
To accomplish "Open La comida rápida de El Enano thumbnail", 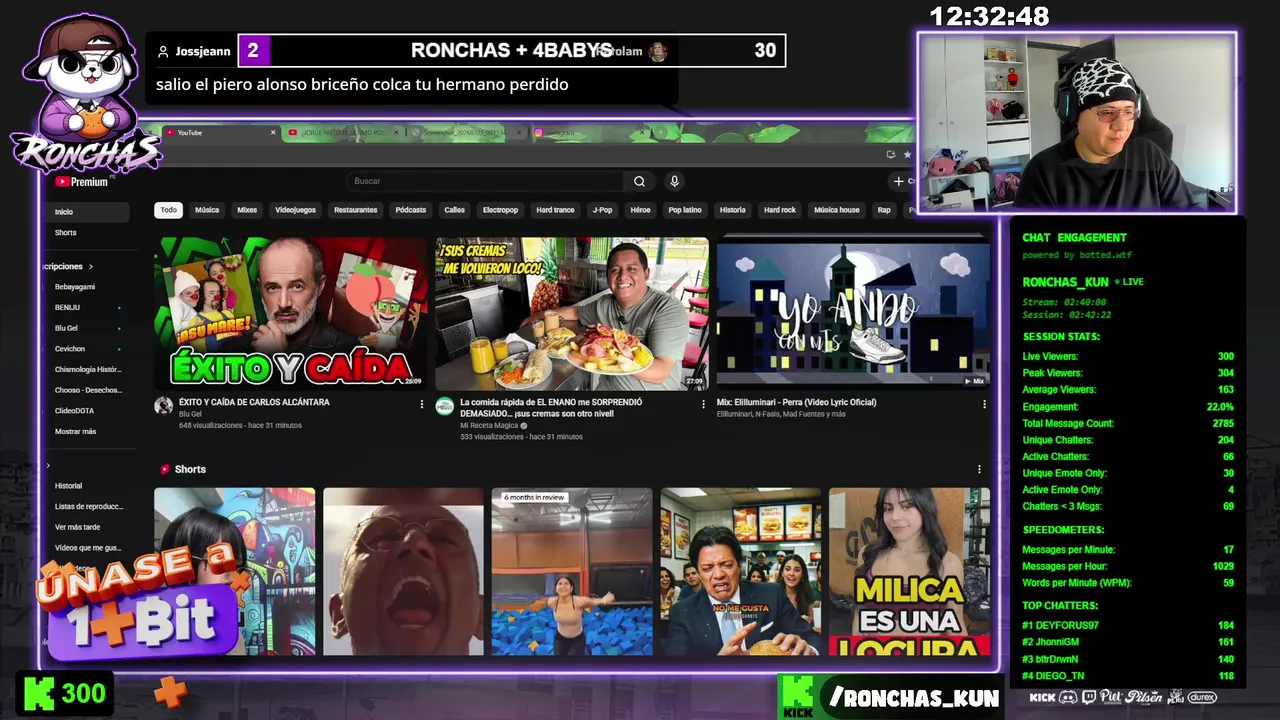I will (572, 313).
